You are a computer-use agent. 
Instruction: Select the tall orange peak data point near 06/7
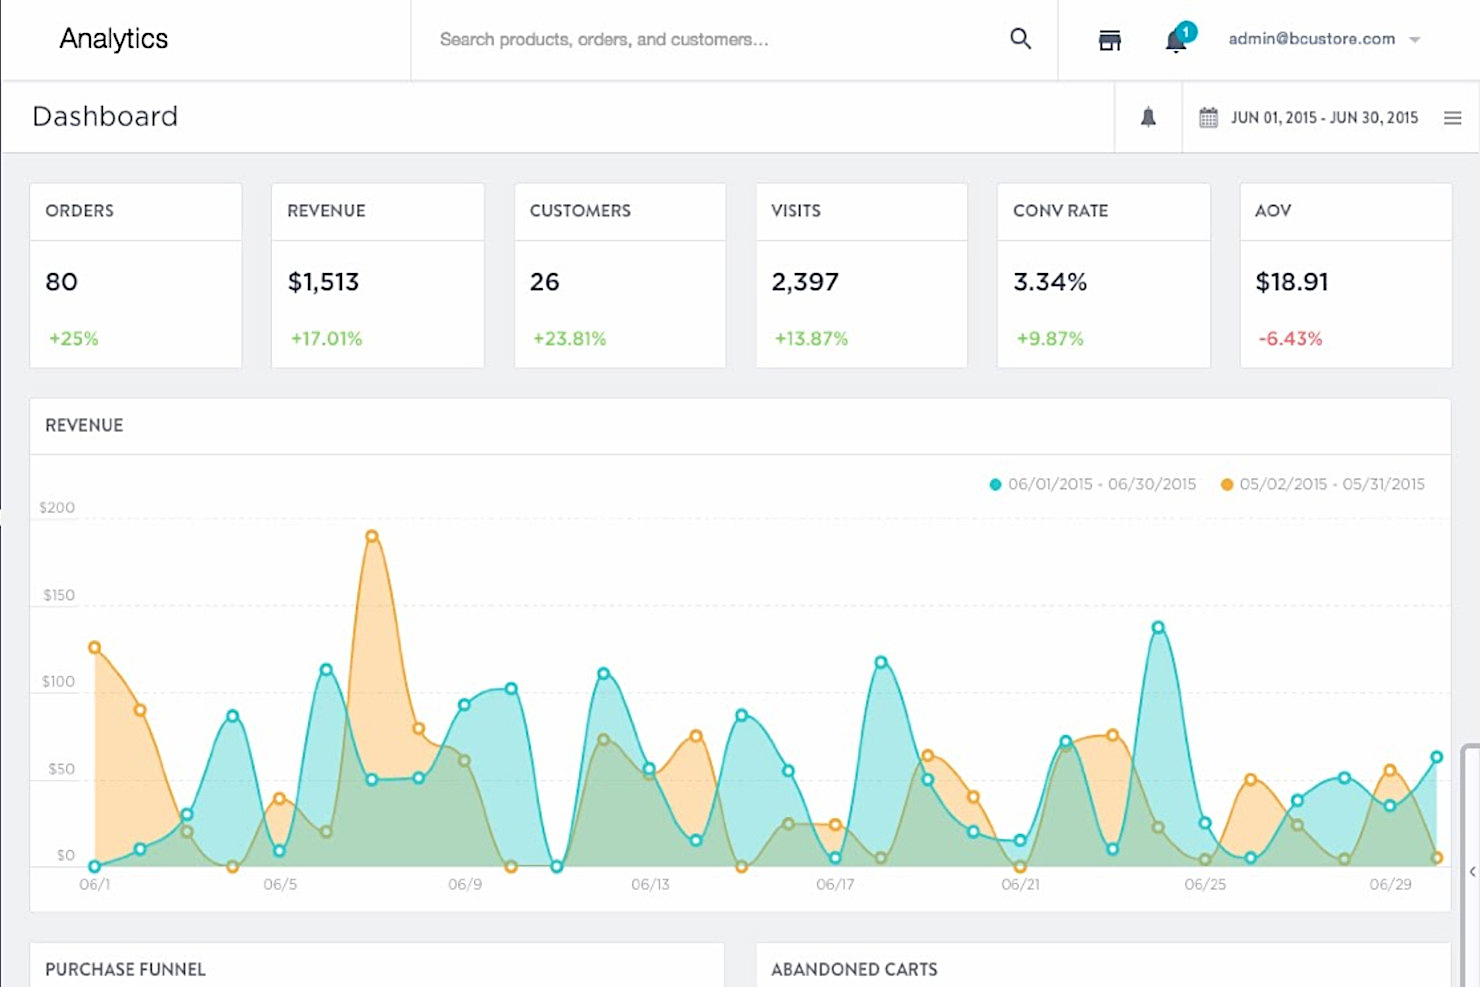pyautogui.click(x=370, y=535)
